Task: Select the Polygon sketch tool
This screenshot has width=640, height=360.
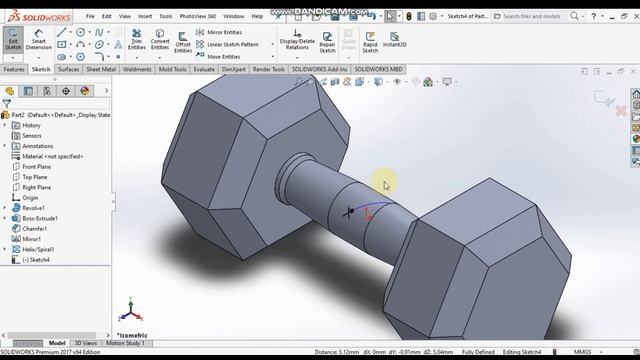Action: 80,56
